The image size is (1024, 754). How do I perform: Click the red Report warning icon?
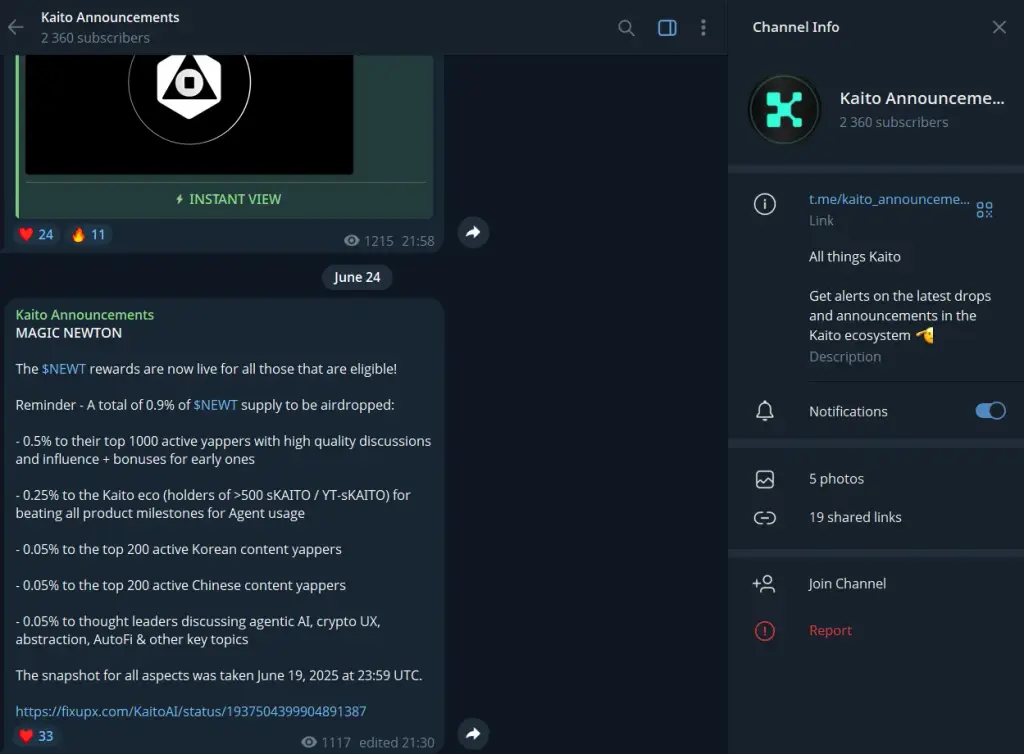point(765,631)
